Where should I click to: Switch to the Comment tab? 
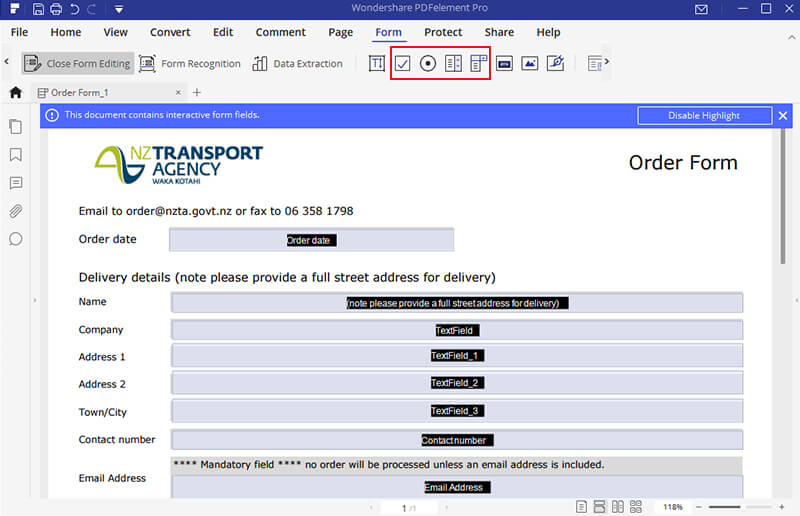coord(281,32)
